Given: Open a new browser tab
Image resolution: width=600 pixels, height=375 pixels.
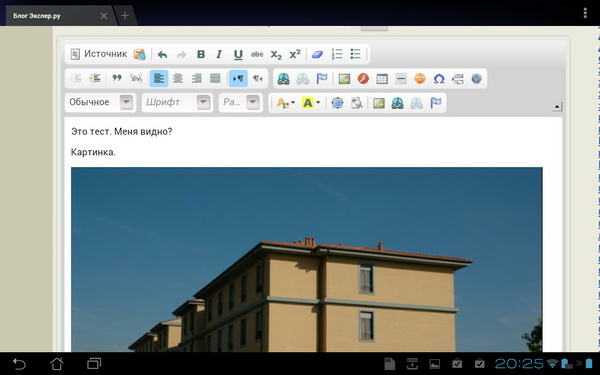Looking at the screenshot, I should 125,16.
